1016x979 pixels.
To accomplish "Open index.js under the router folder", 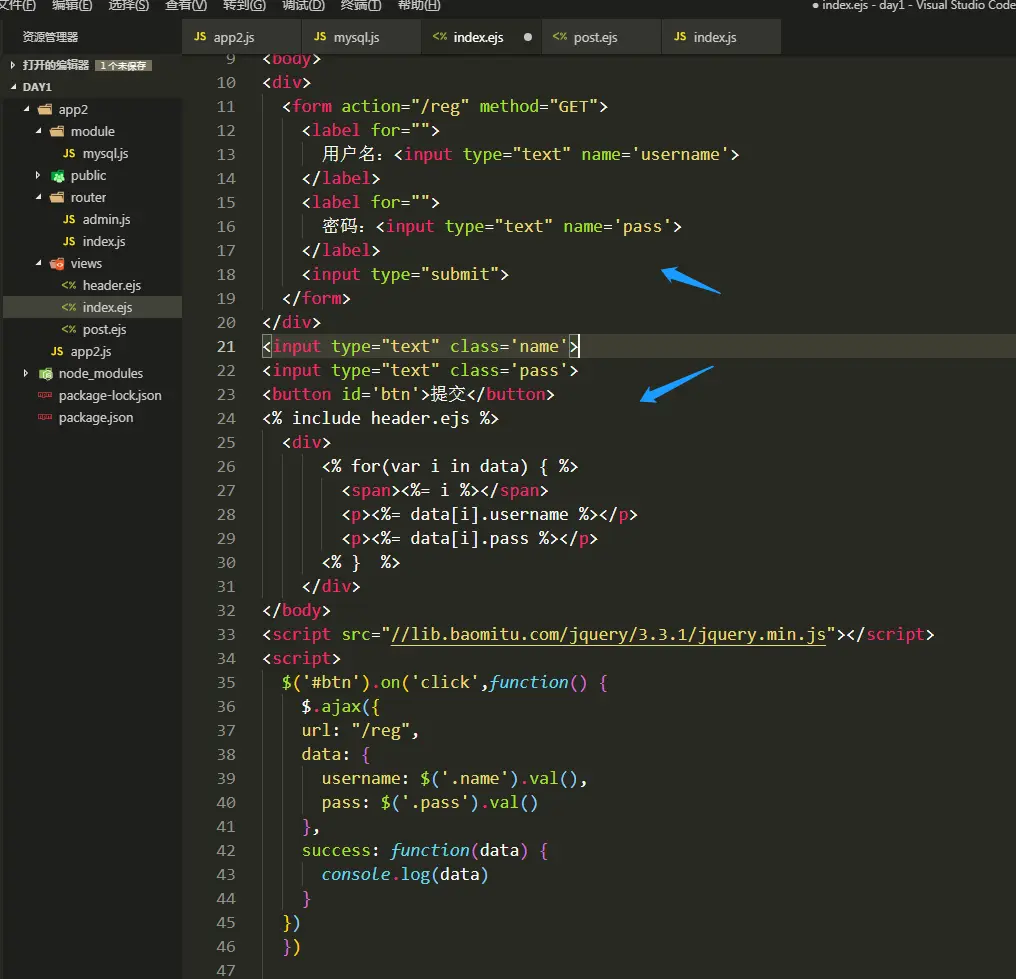I will coord(104,242).
